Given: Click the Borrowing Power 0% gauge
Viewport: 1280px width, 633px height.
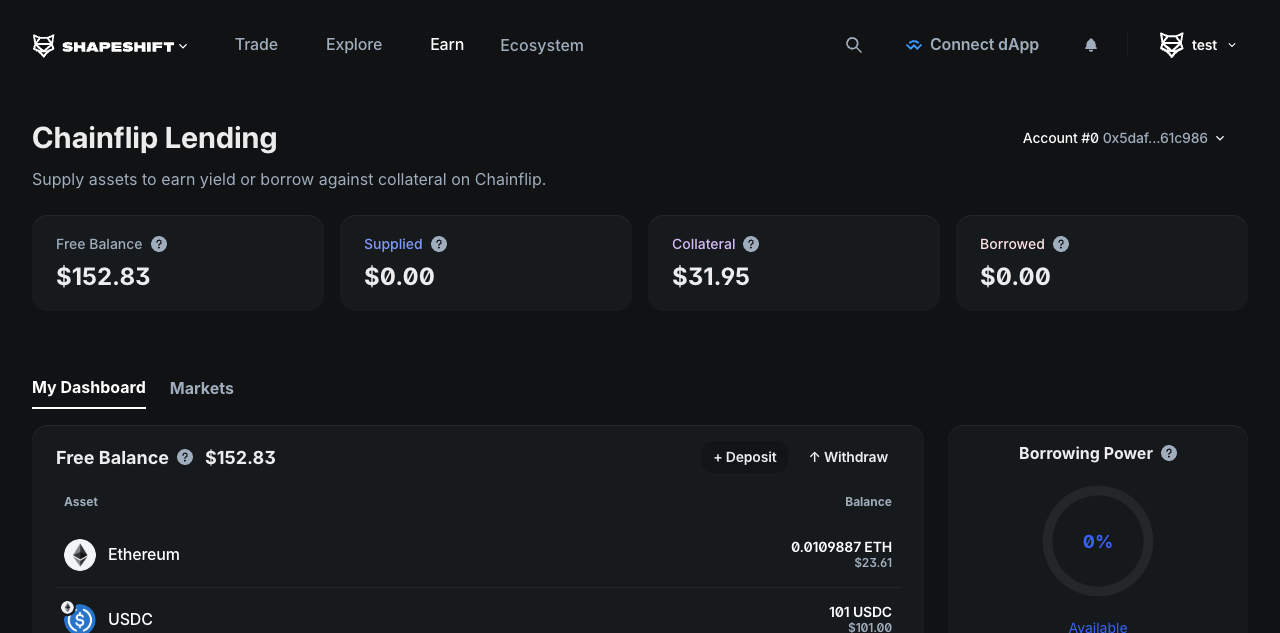Looking at the screenshot, I should 1098,541.
